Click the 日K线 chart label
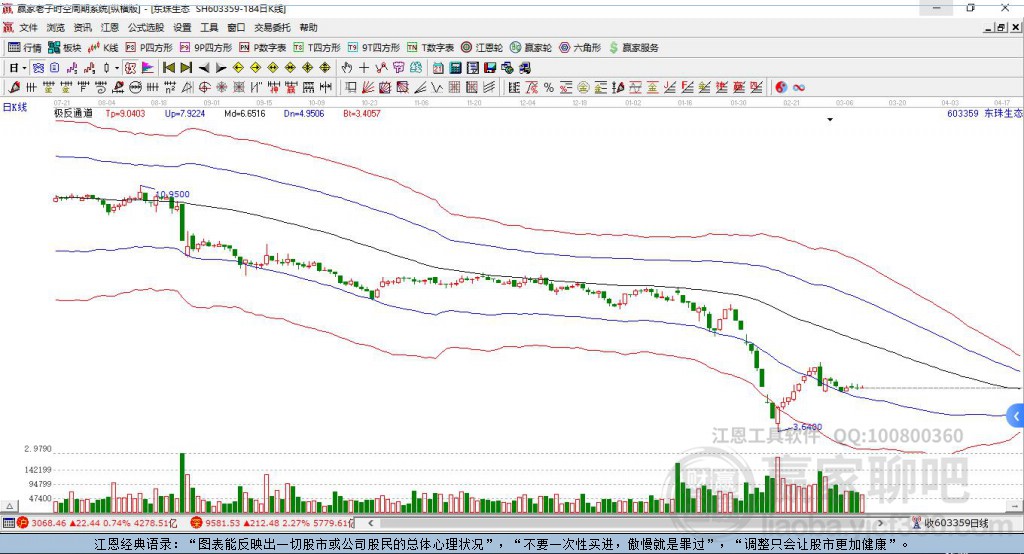Screen dimensions: 1024x554 pos(15,106)
